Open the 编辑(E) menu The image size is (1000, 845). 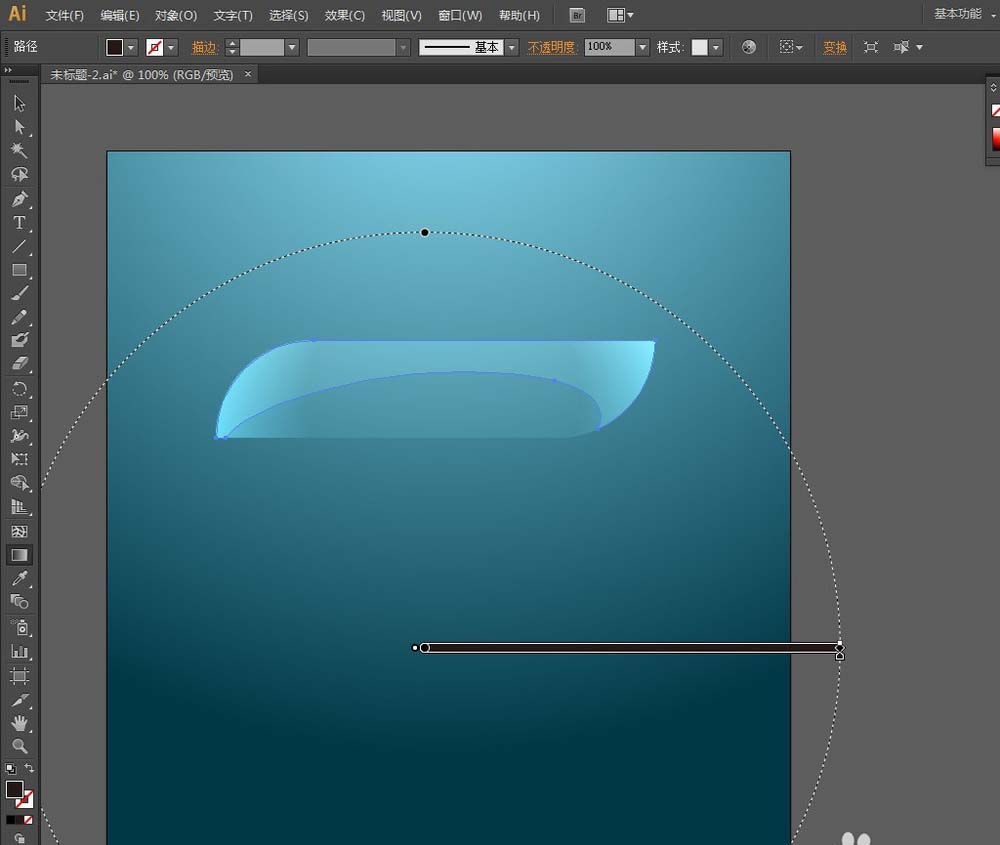(120, 15)
